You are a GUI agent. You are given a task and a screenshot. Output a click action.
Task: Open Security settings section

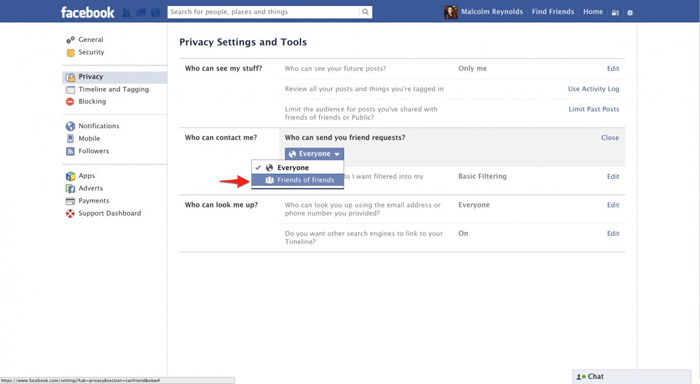(x=91, y=52)
